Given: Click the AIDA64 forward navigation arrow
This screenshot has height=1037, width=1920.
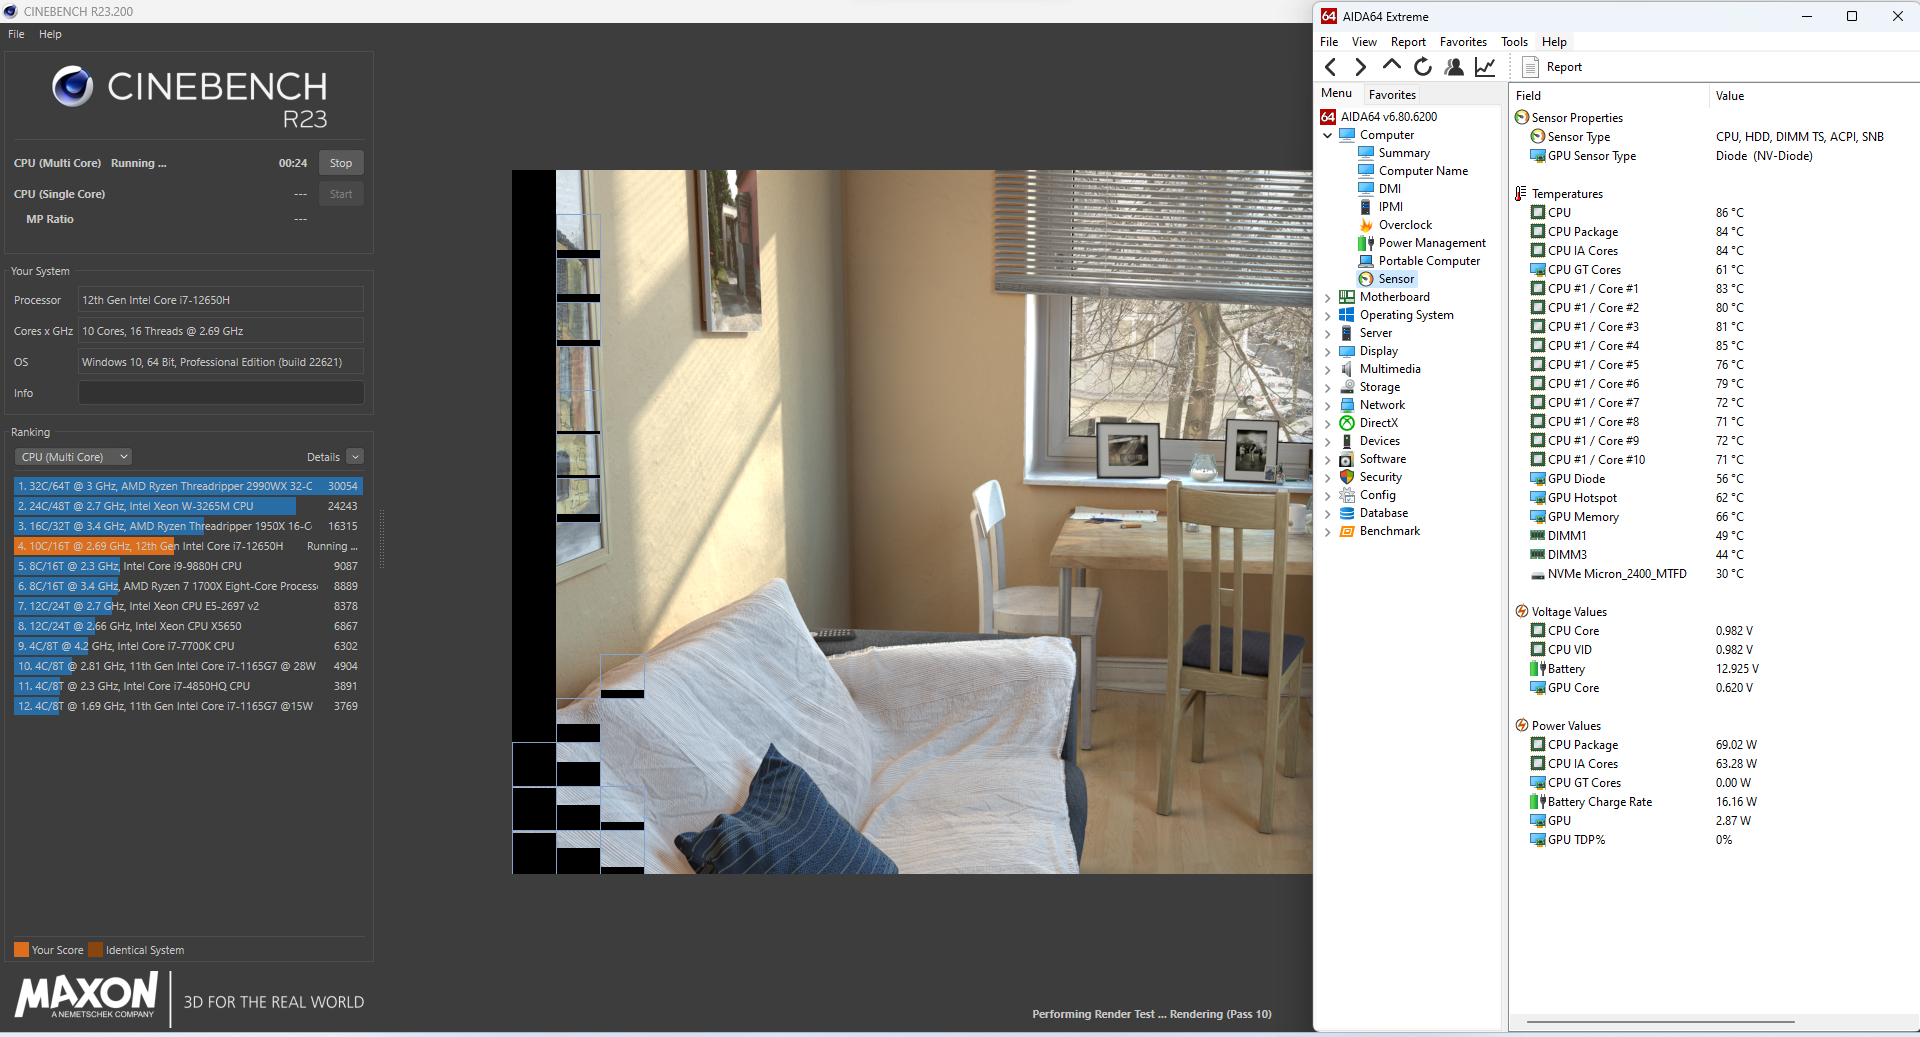Looking at the screenshot, I should click(1360, 67).
